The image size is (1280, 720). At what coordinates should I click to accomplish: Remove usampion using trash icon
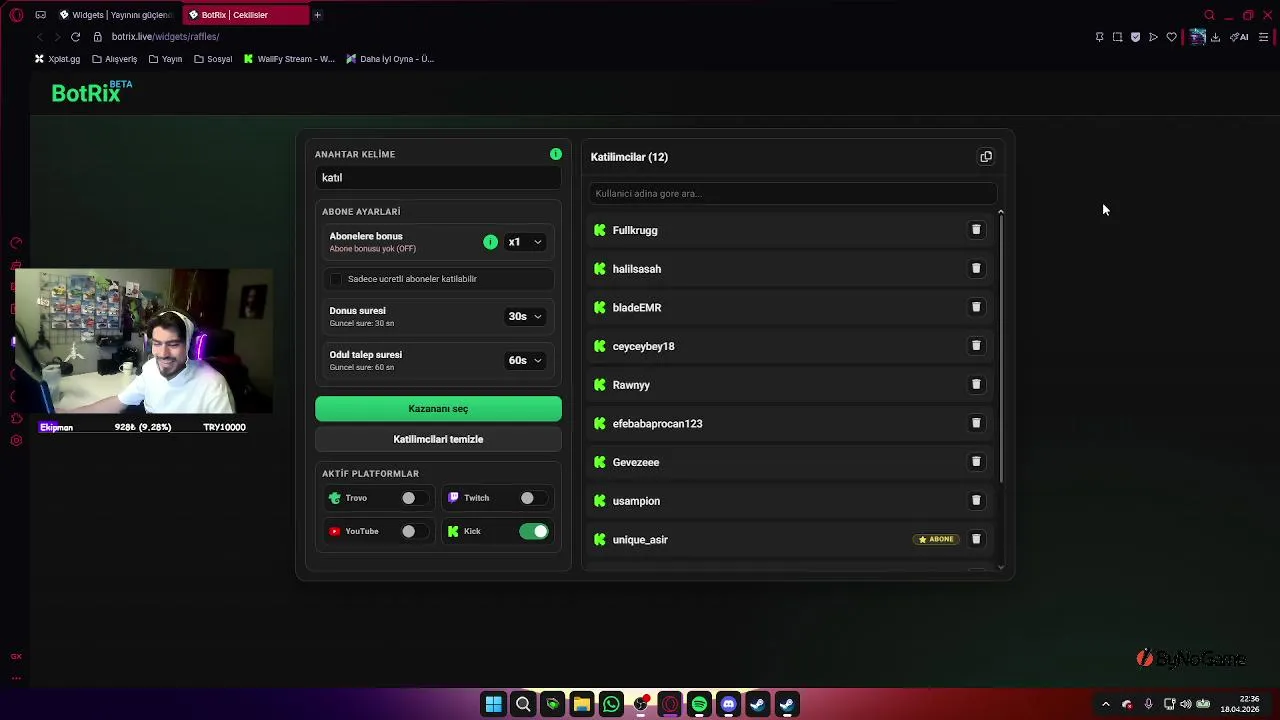pyautogui.click(x=976, y=501)
